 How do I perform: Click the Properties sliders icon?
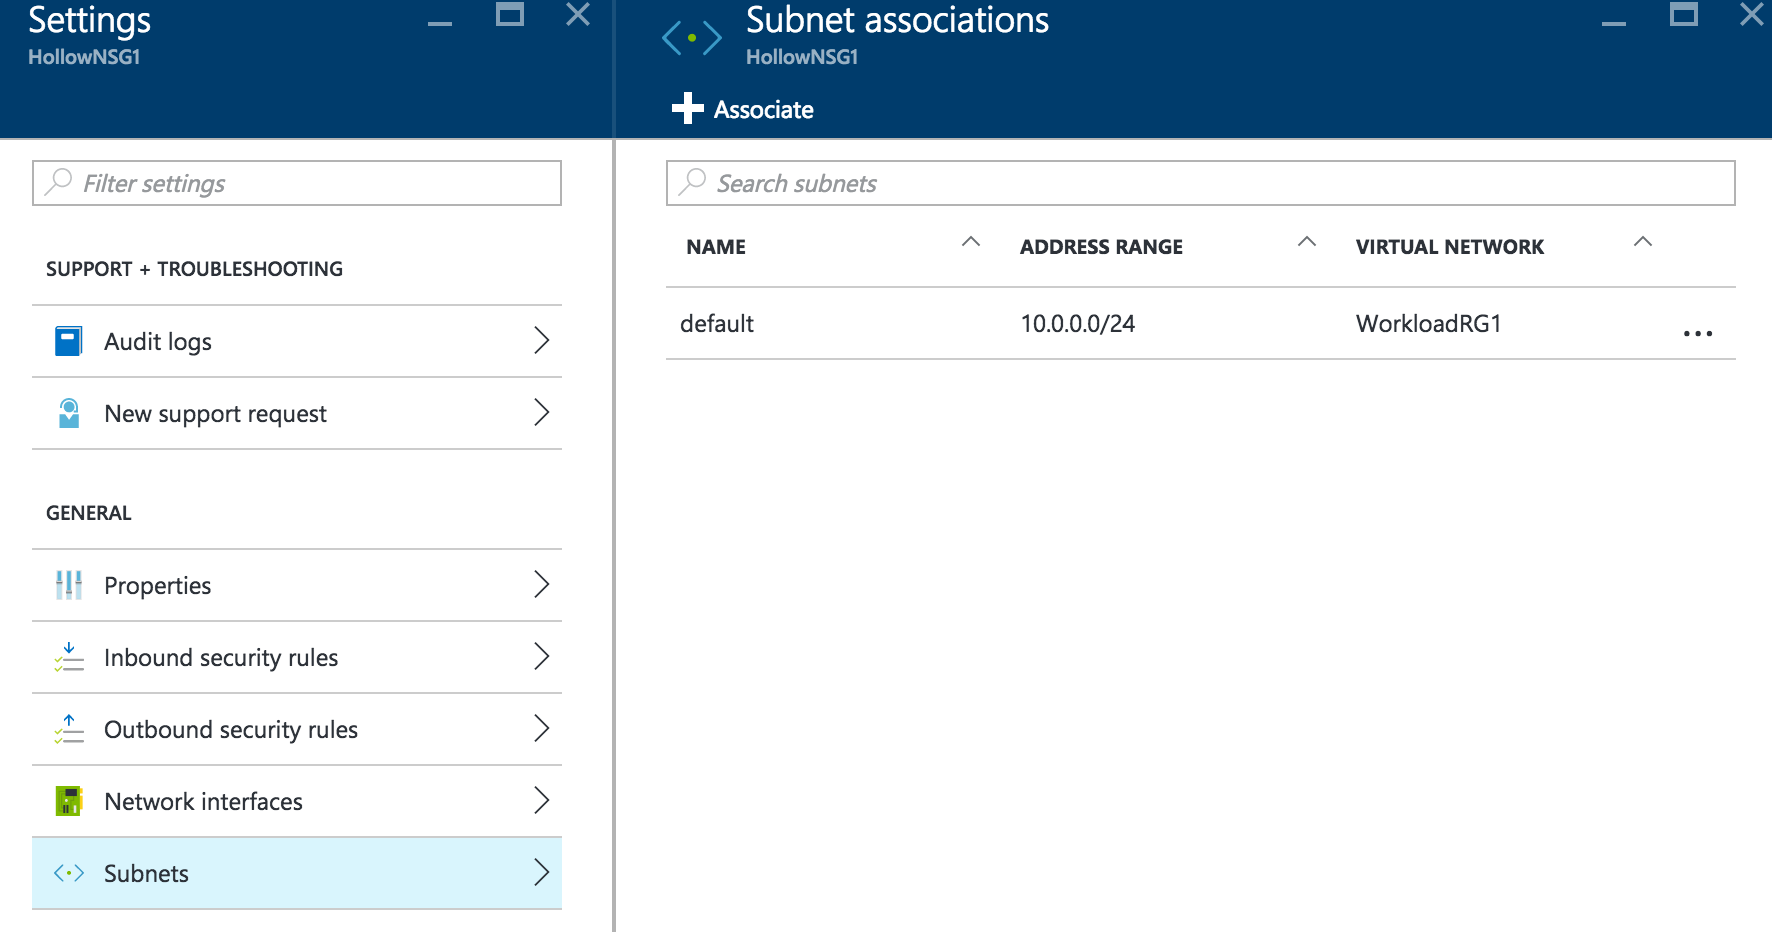coord(68,586)
